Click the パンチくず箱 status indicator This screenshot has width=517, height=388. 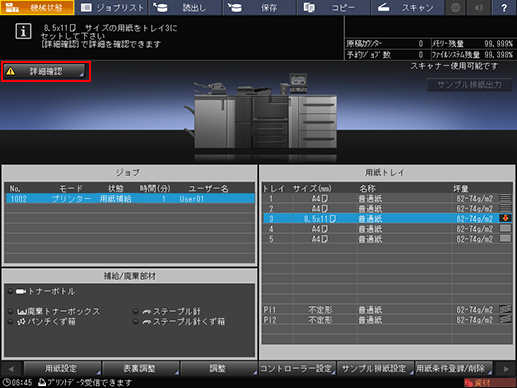[x=10, y=321]
